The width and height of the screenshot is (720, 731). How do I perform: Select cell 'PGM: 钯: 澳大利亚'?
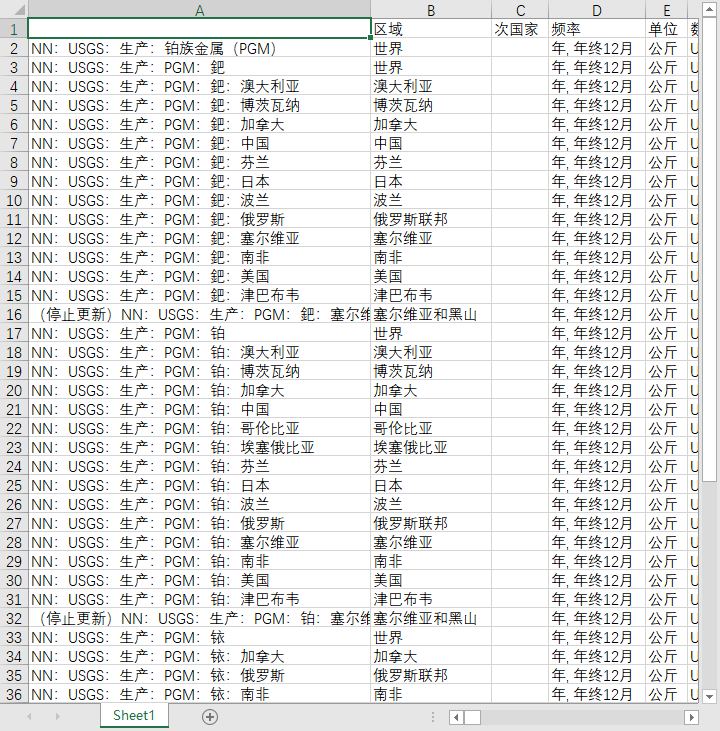click(200, 87)
